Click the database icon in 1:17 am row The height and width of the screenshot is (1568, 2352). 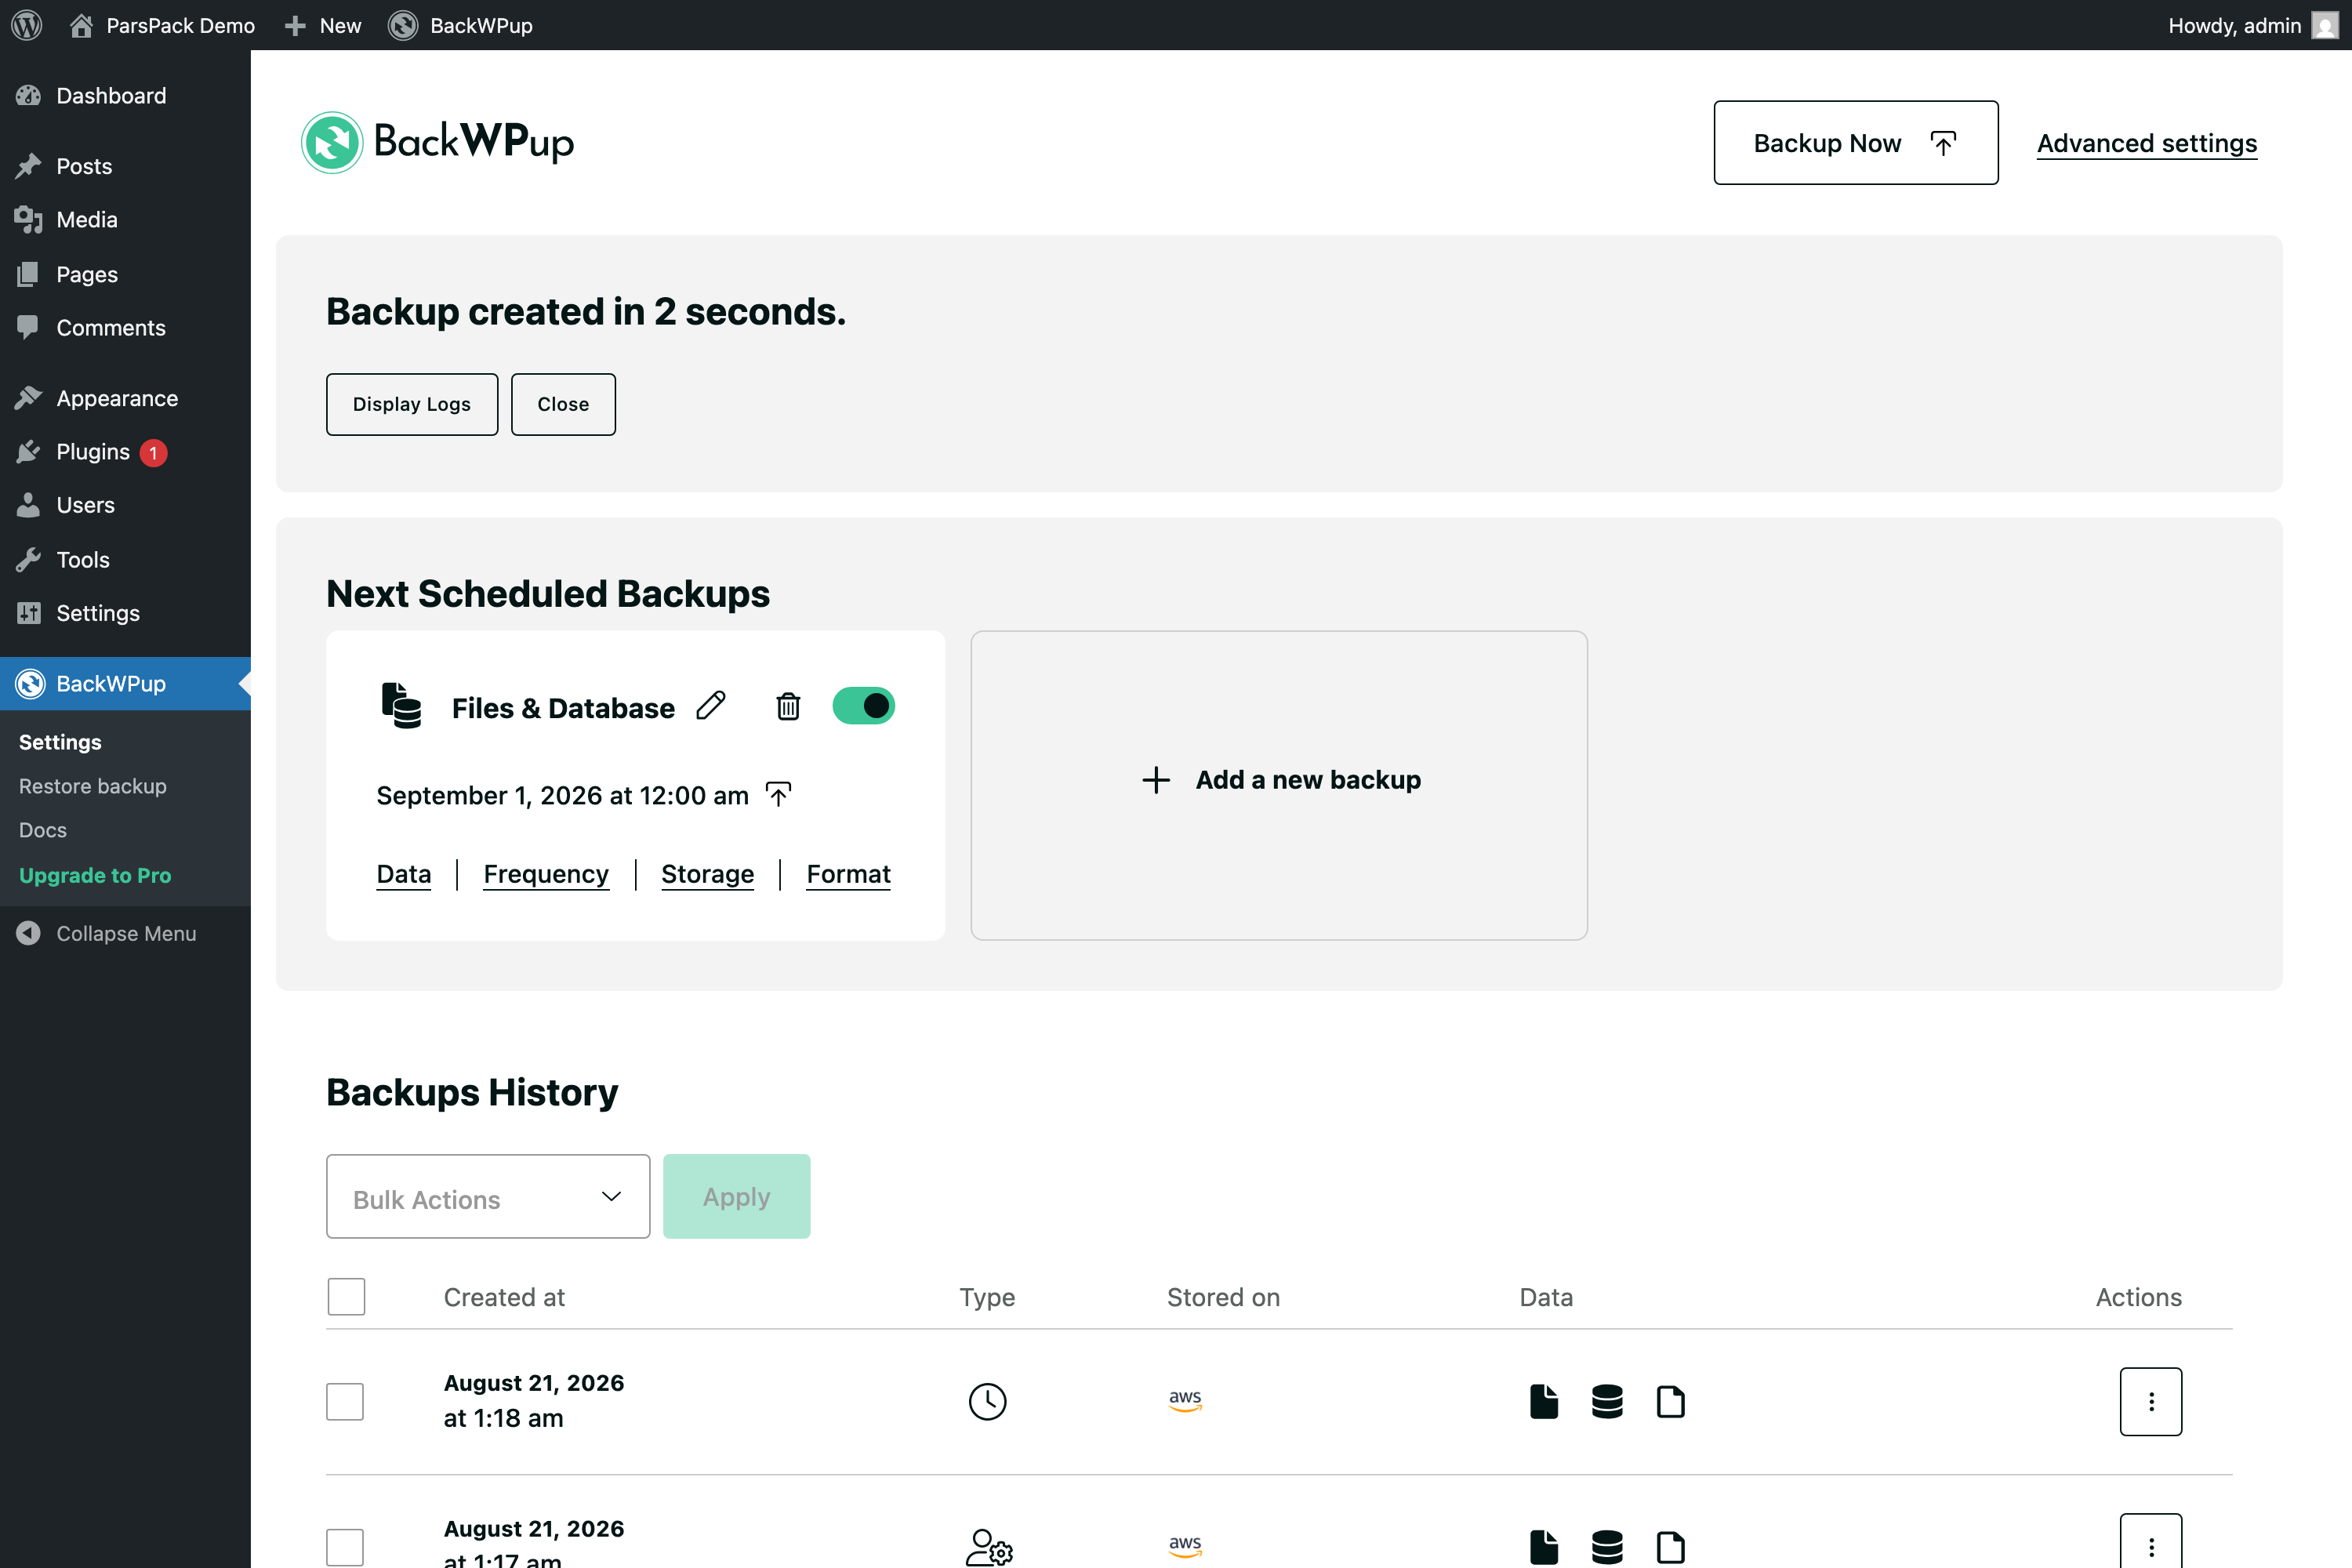click(1607, 1547)
